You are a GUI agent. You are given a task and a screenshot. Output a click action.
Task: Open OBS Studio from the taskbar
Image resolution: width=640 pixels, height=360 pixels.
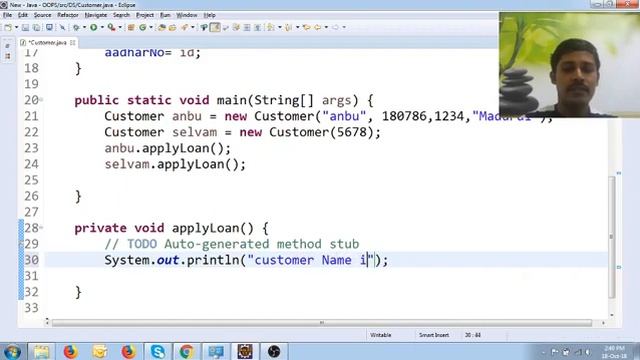tap(274, 351)
